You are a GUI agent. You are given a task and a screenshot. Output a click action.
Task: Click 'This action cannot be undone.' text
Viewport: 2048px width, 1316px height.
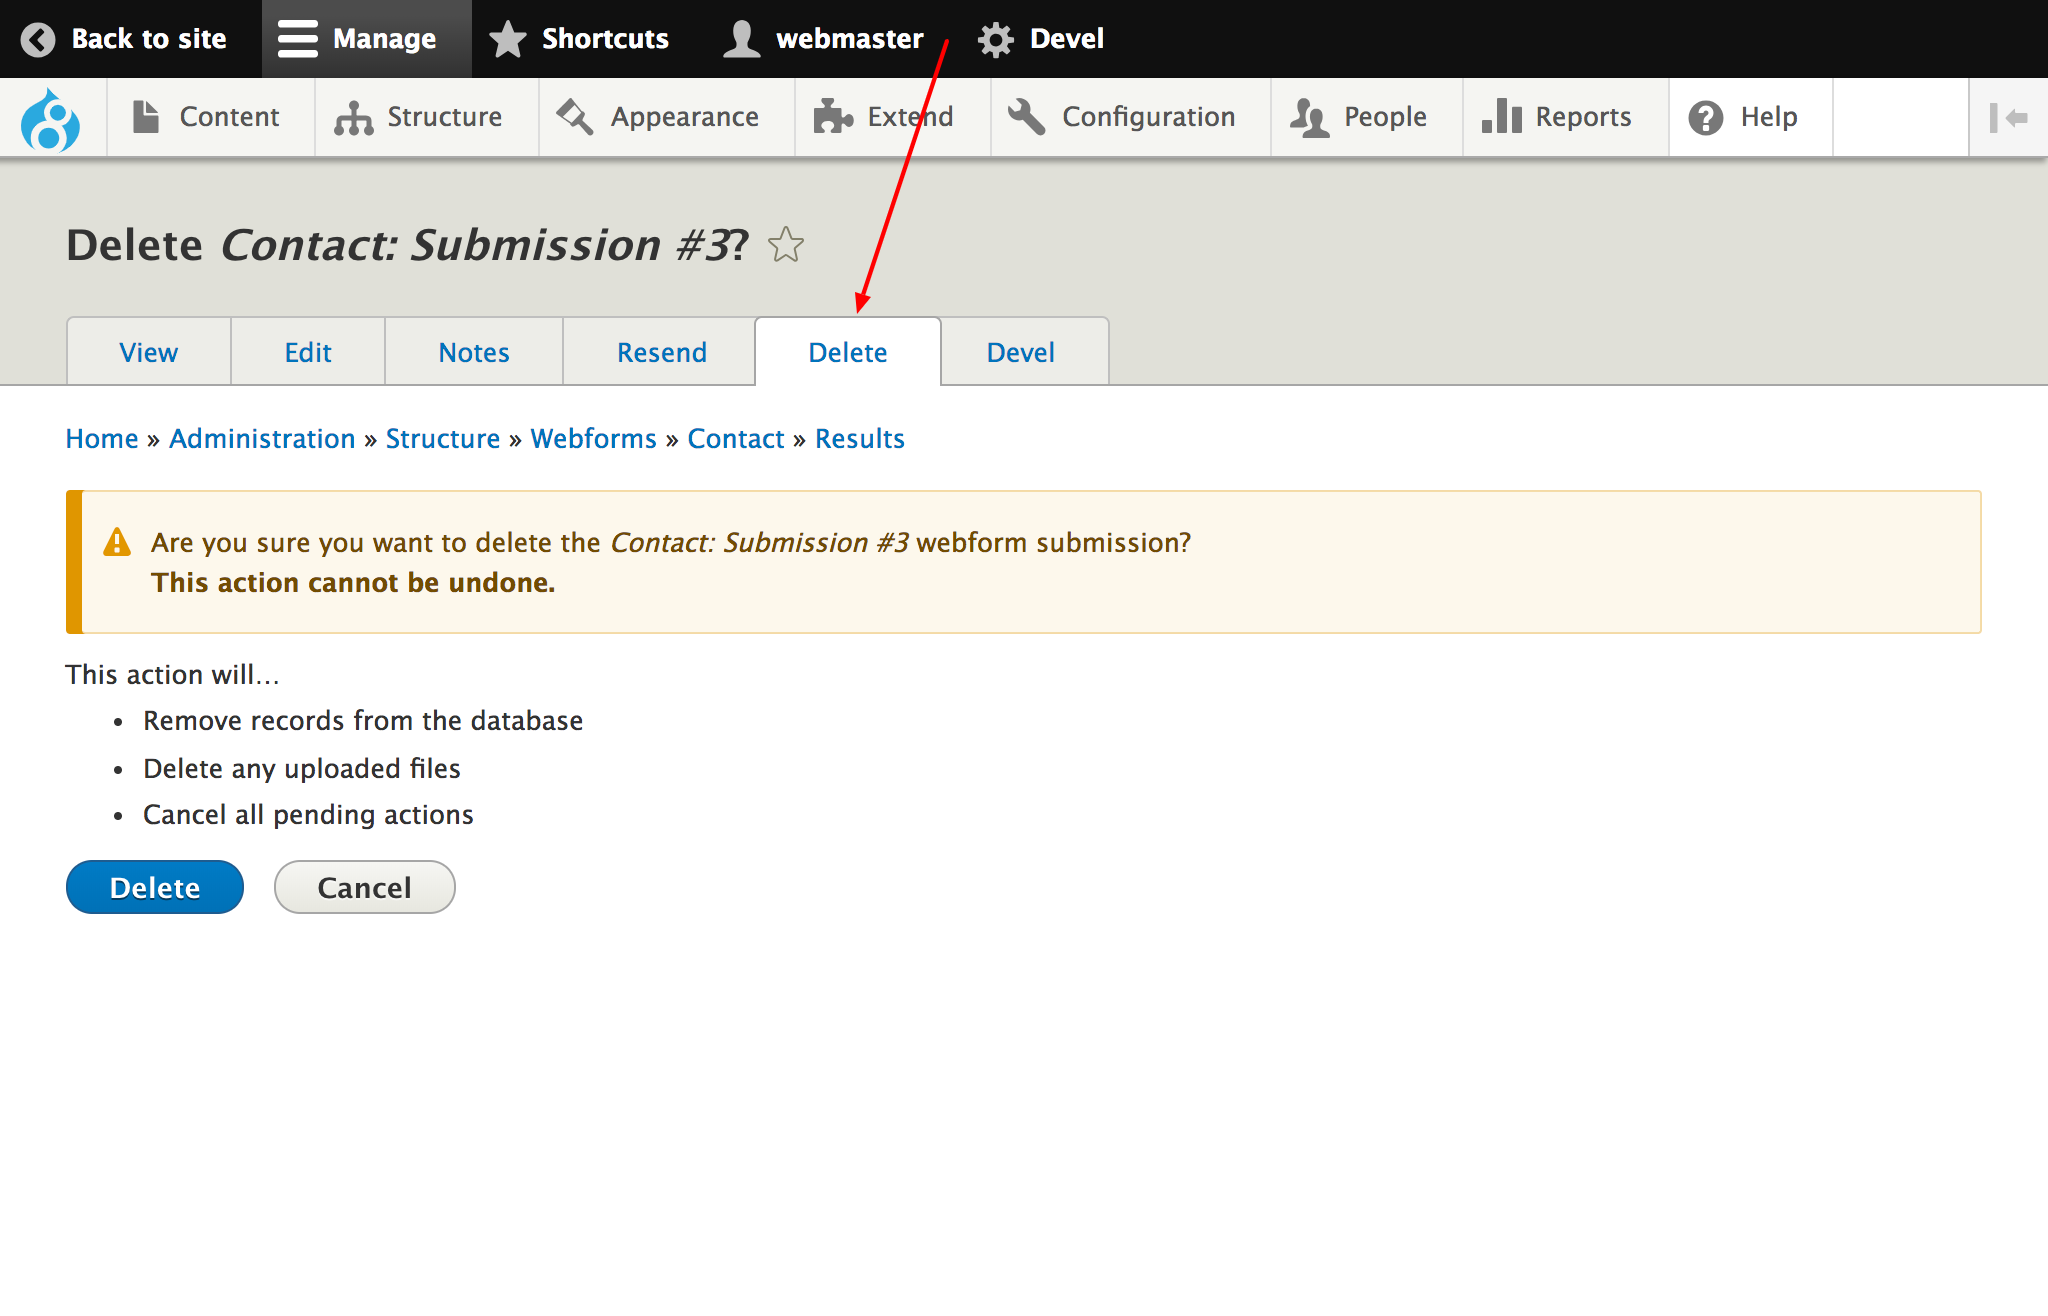point(353,583)
